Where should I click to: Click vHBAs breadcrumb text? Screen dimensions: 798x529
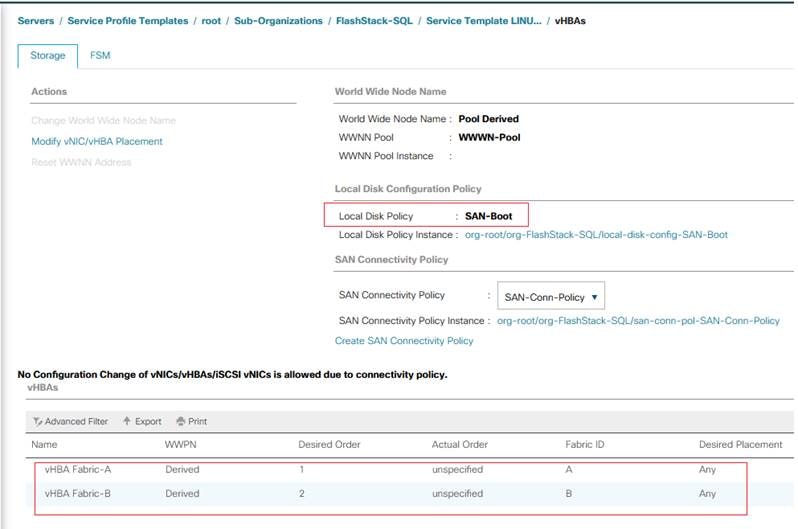tap(570, 21)
